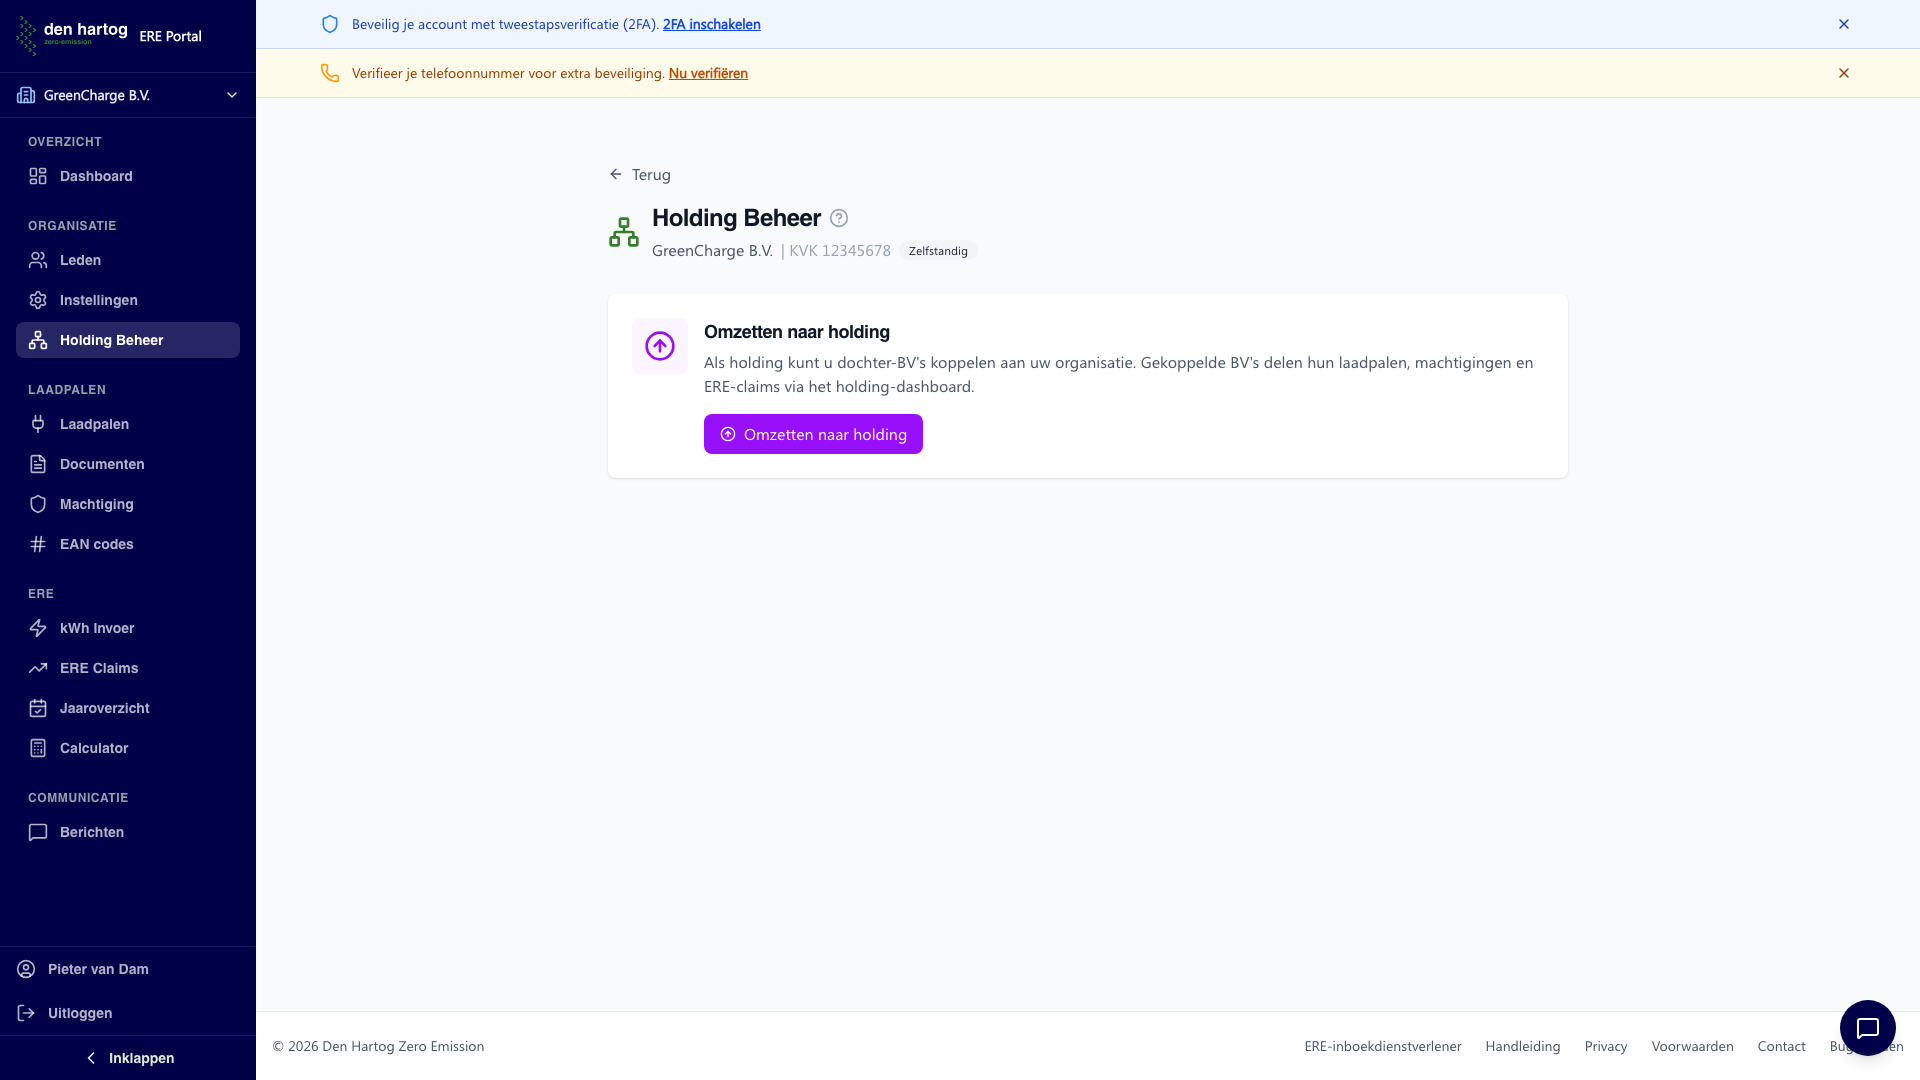Open Handleiding footer link
Viewport: 1920px width, 1080px height.
[x=1522, y=1046]
